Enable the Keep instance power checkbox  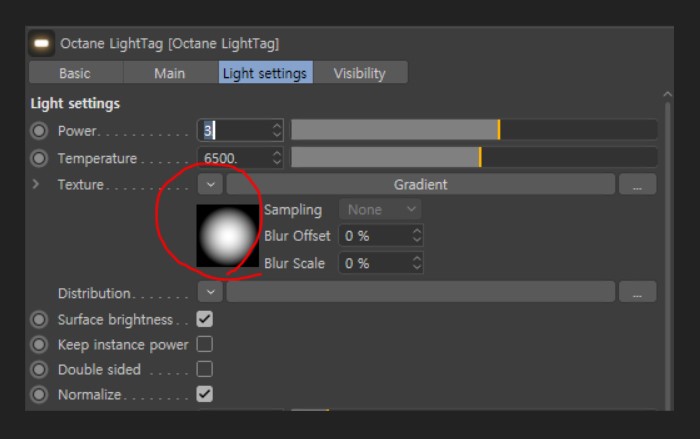pyautogui.click(x=204, y=344)
